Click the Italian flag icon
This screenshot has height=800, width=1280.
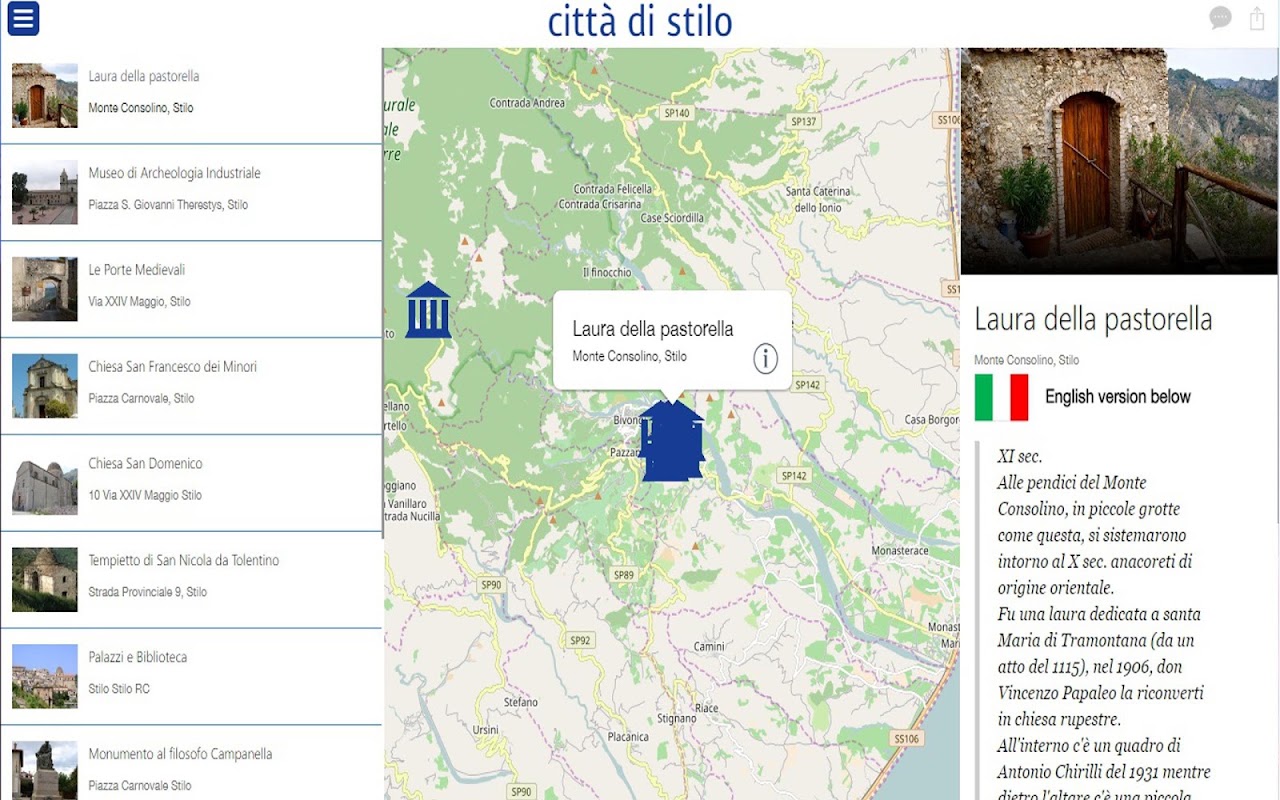1001,397
